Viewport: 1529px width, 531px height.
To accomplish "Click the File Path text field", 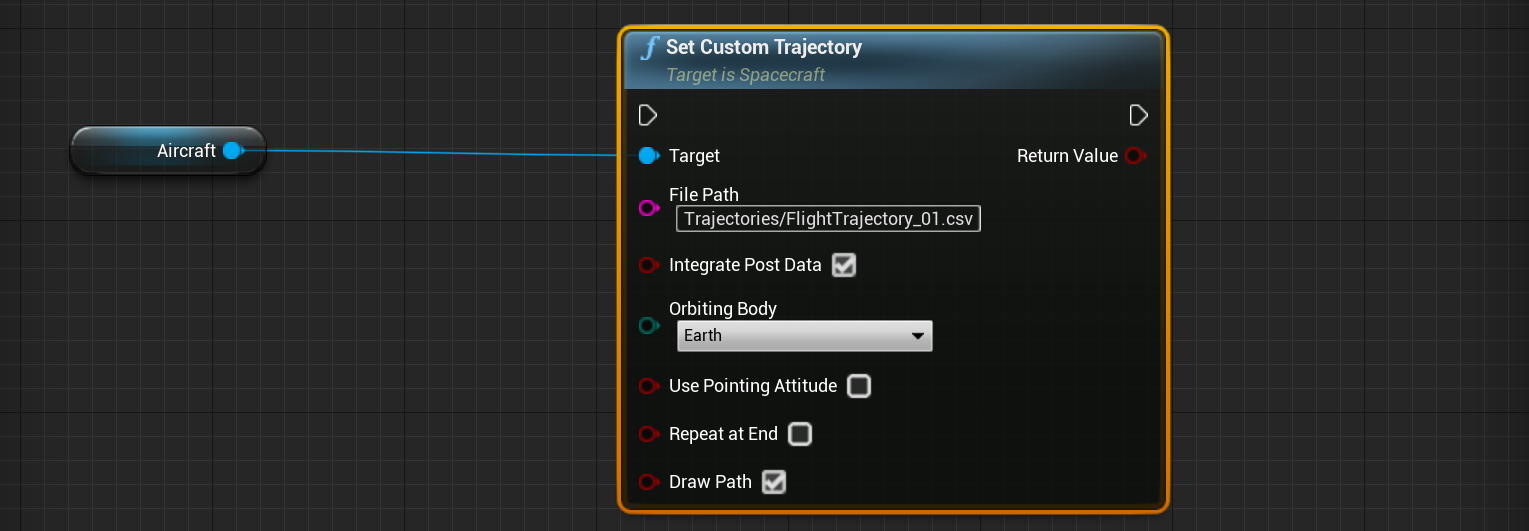I will (828, 219).
